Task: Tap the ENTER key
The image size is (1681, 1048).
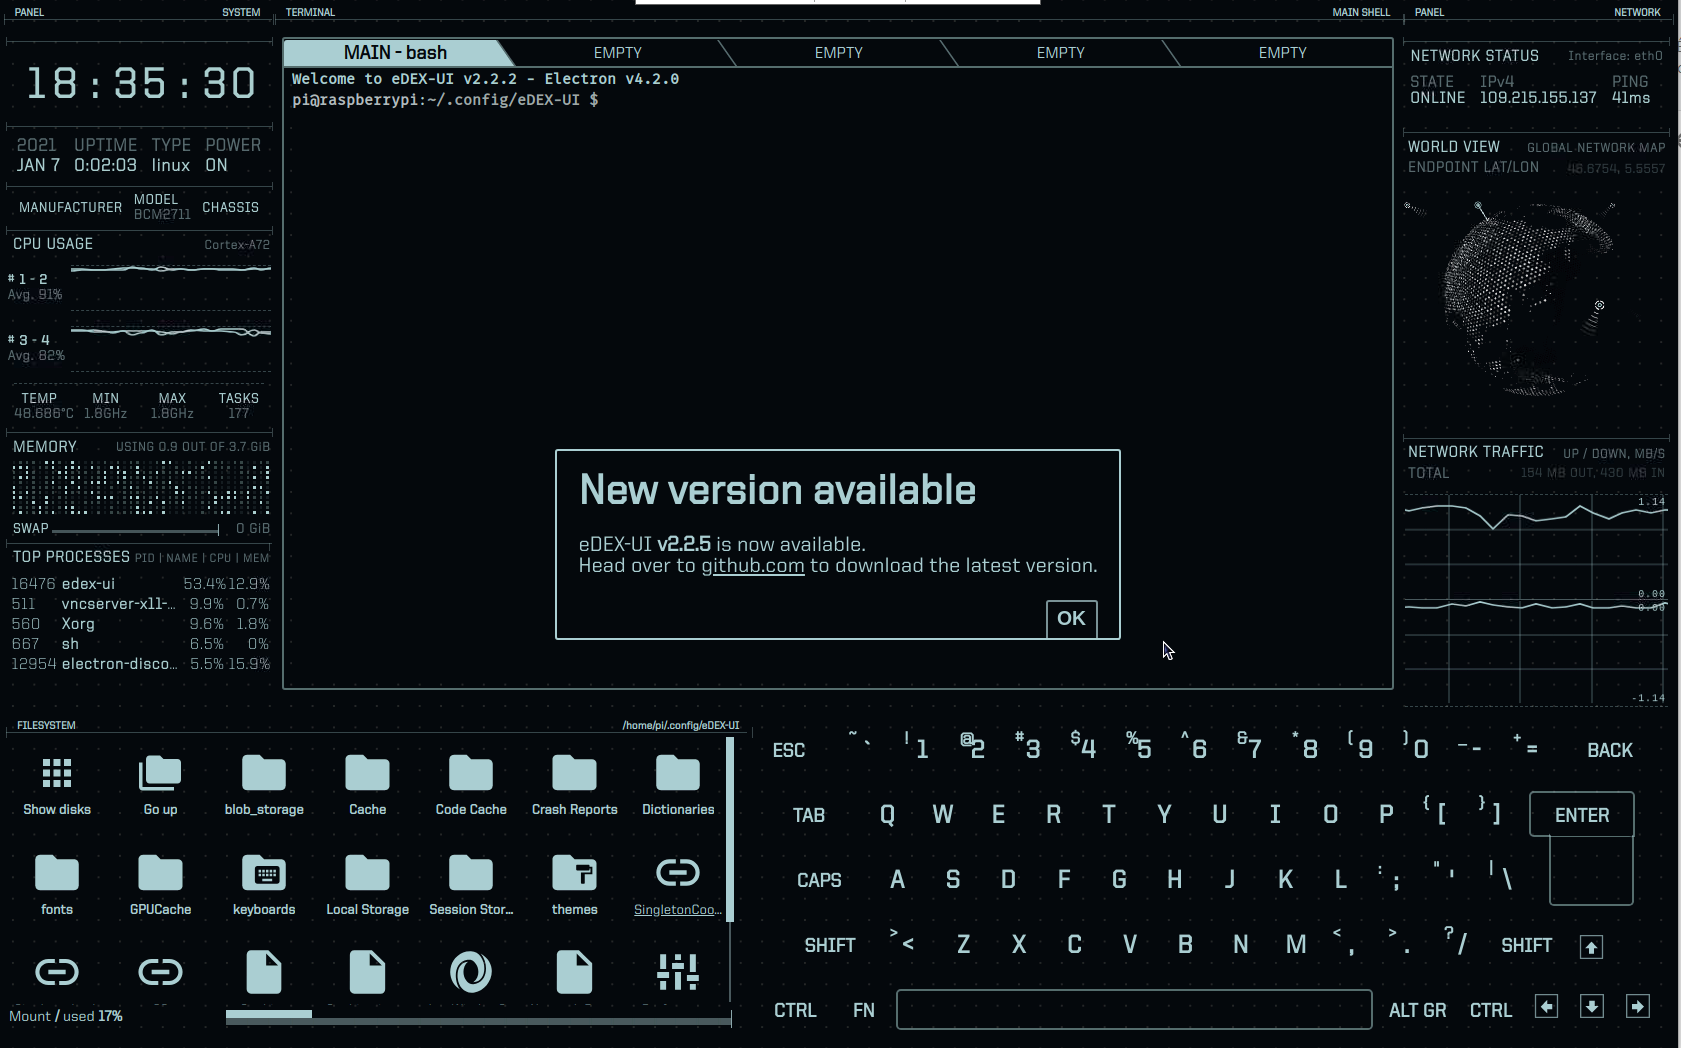Action: click(x=1582, y=815)
